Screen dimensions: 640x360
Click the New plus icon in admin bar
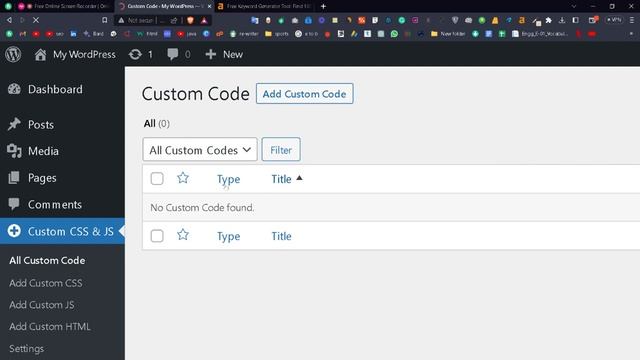(211, 54)
